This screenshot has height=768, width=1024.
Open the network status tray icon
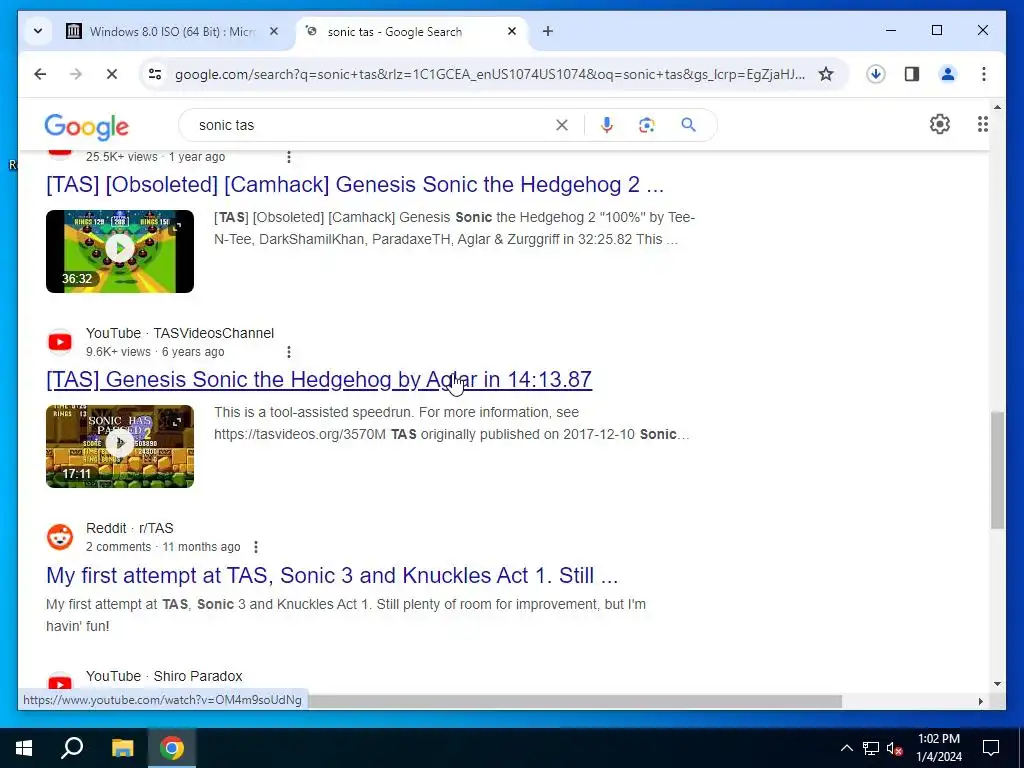pos(871,748)
